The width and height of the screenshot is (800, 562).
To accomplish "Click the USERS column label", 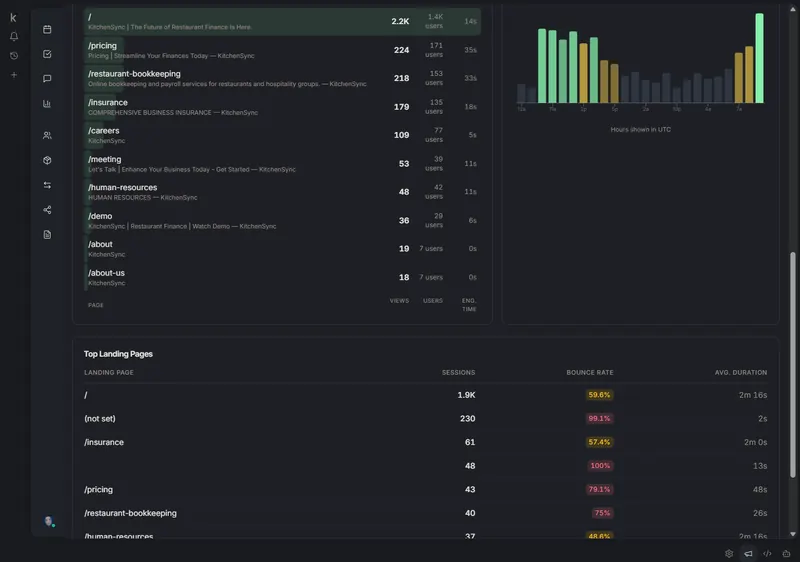I will [433, 301].
